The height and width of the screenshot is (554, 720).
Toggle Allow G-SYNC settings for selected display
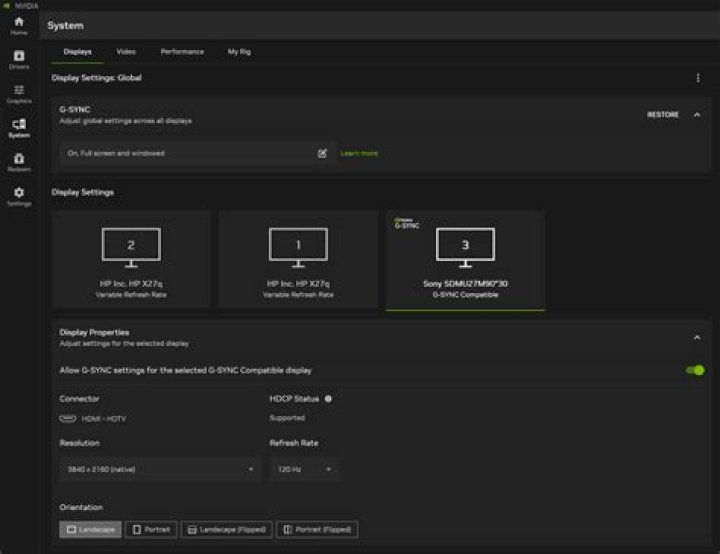click(695, 370)
